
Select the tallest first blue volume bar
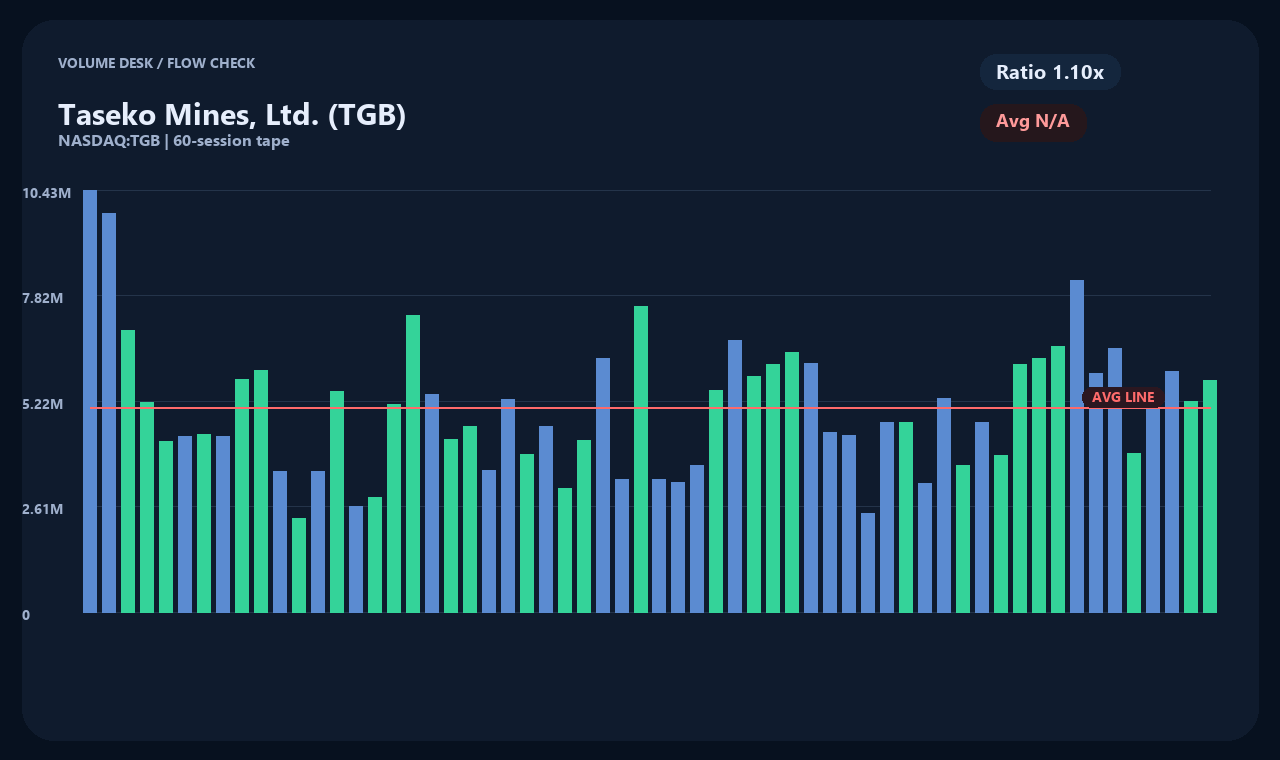90,401
